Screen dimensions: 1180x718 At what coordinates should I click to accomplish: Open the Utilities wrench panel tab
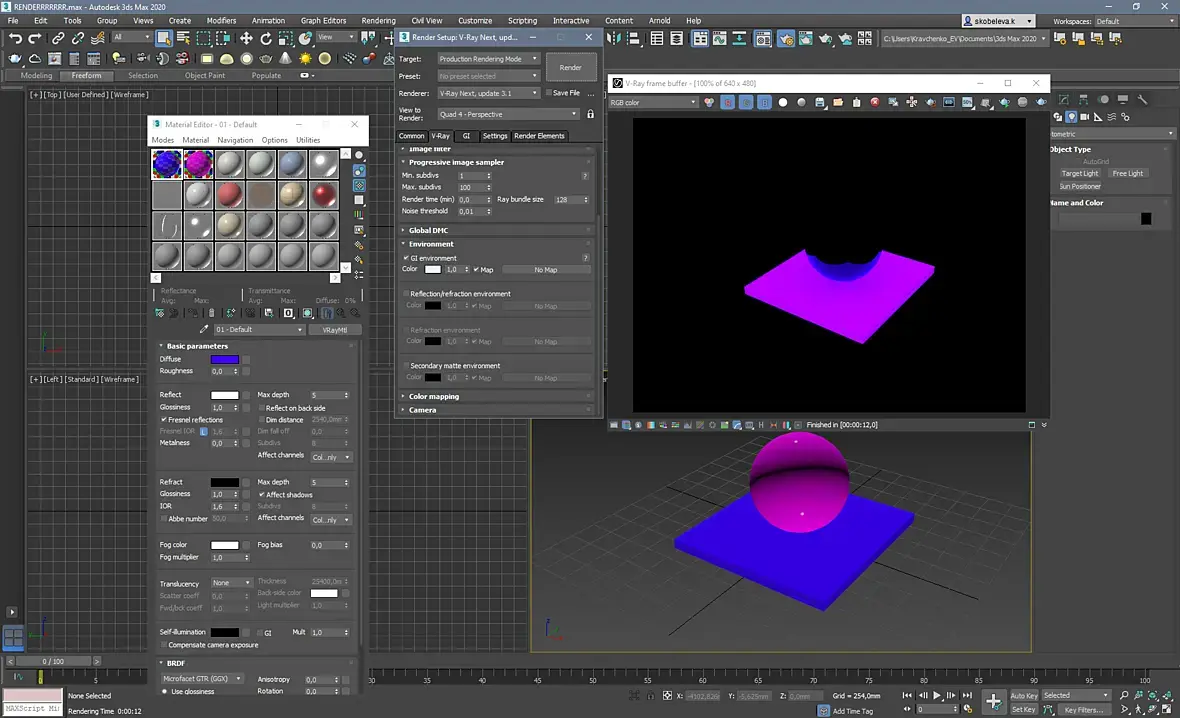point(1142,100)
